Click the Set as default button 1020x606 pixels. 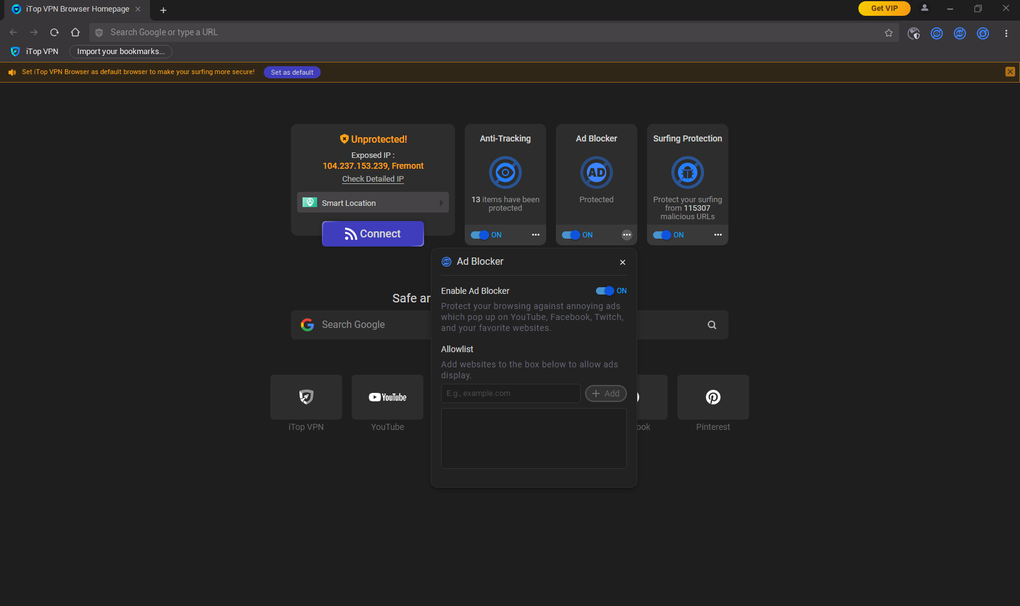point(292,72)
